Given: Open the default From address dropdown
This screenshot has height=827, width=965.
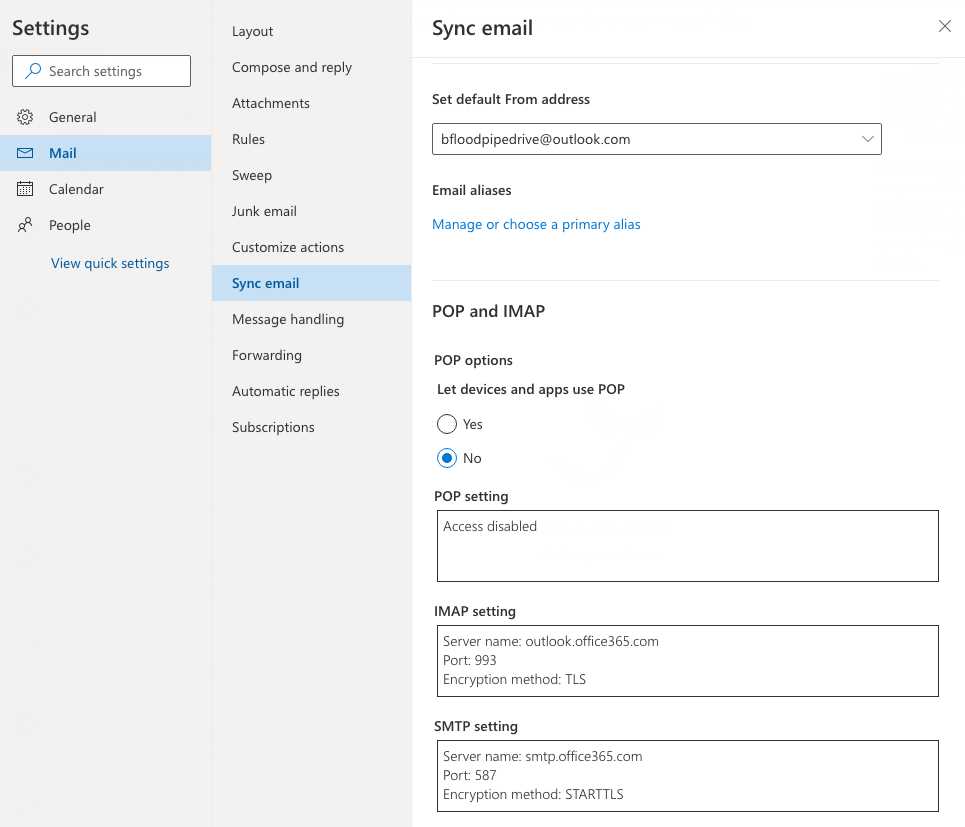Looking at the screenshot, I should click(x=657, y=139).
